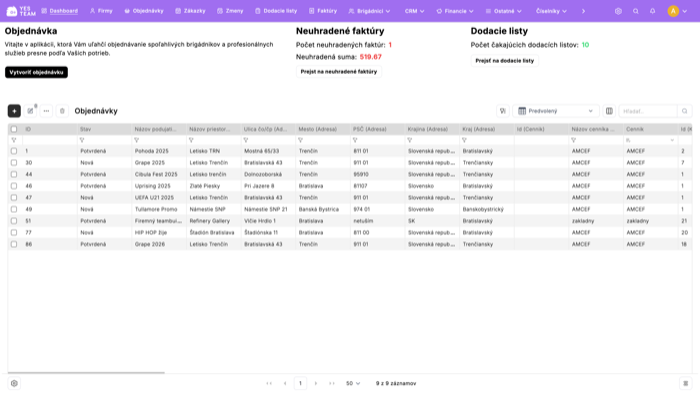Go to the previous page
The width and height of the screenshot is (700, 393).
pos(285,383)
